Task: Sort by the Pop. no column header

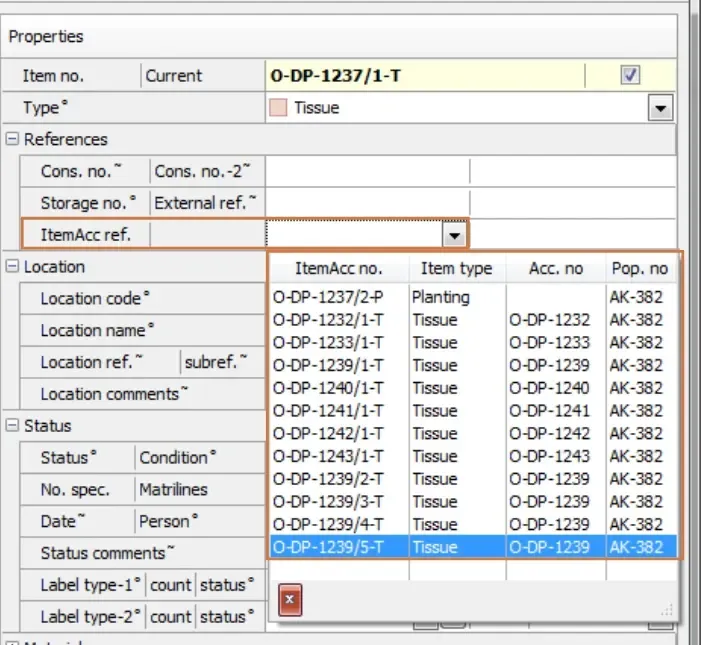Action: (x=640, y=269)
